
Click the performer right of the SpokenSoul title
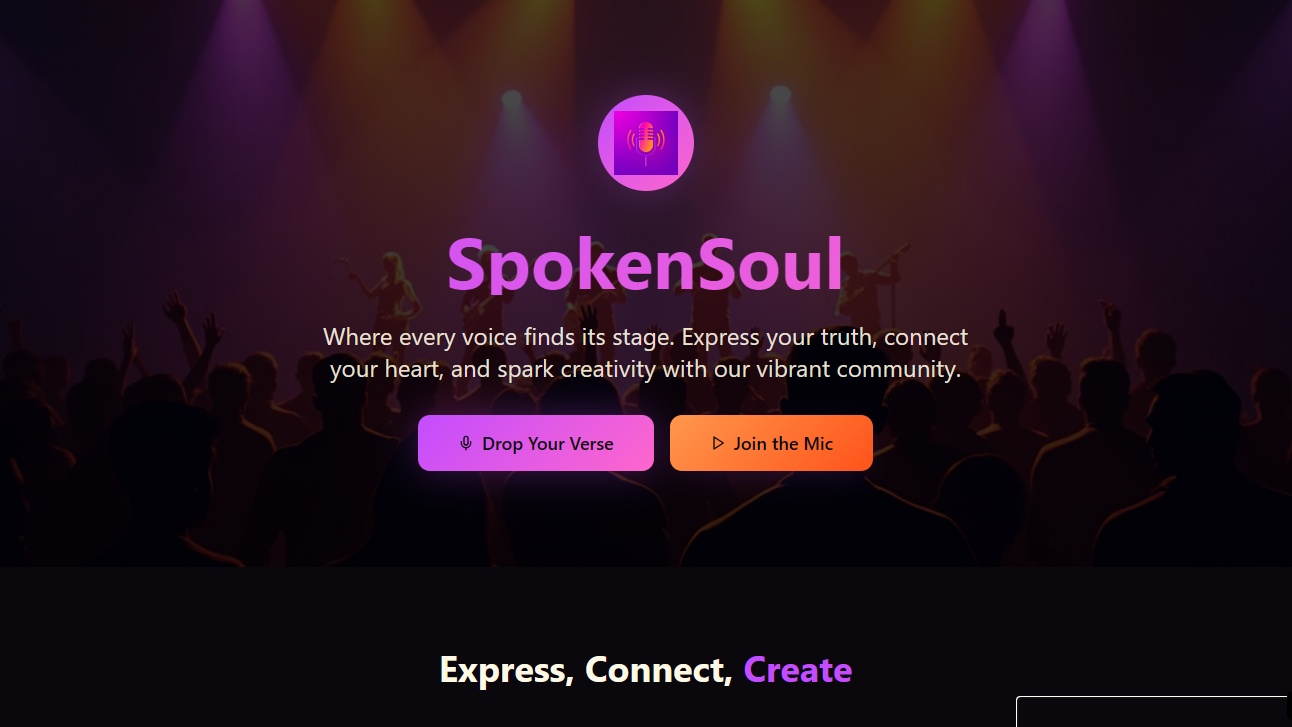coord(876,275)
